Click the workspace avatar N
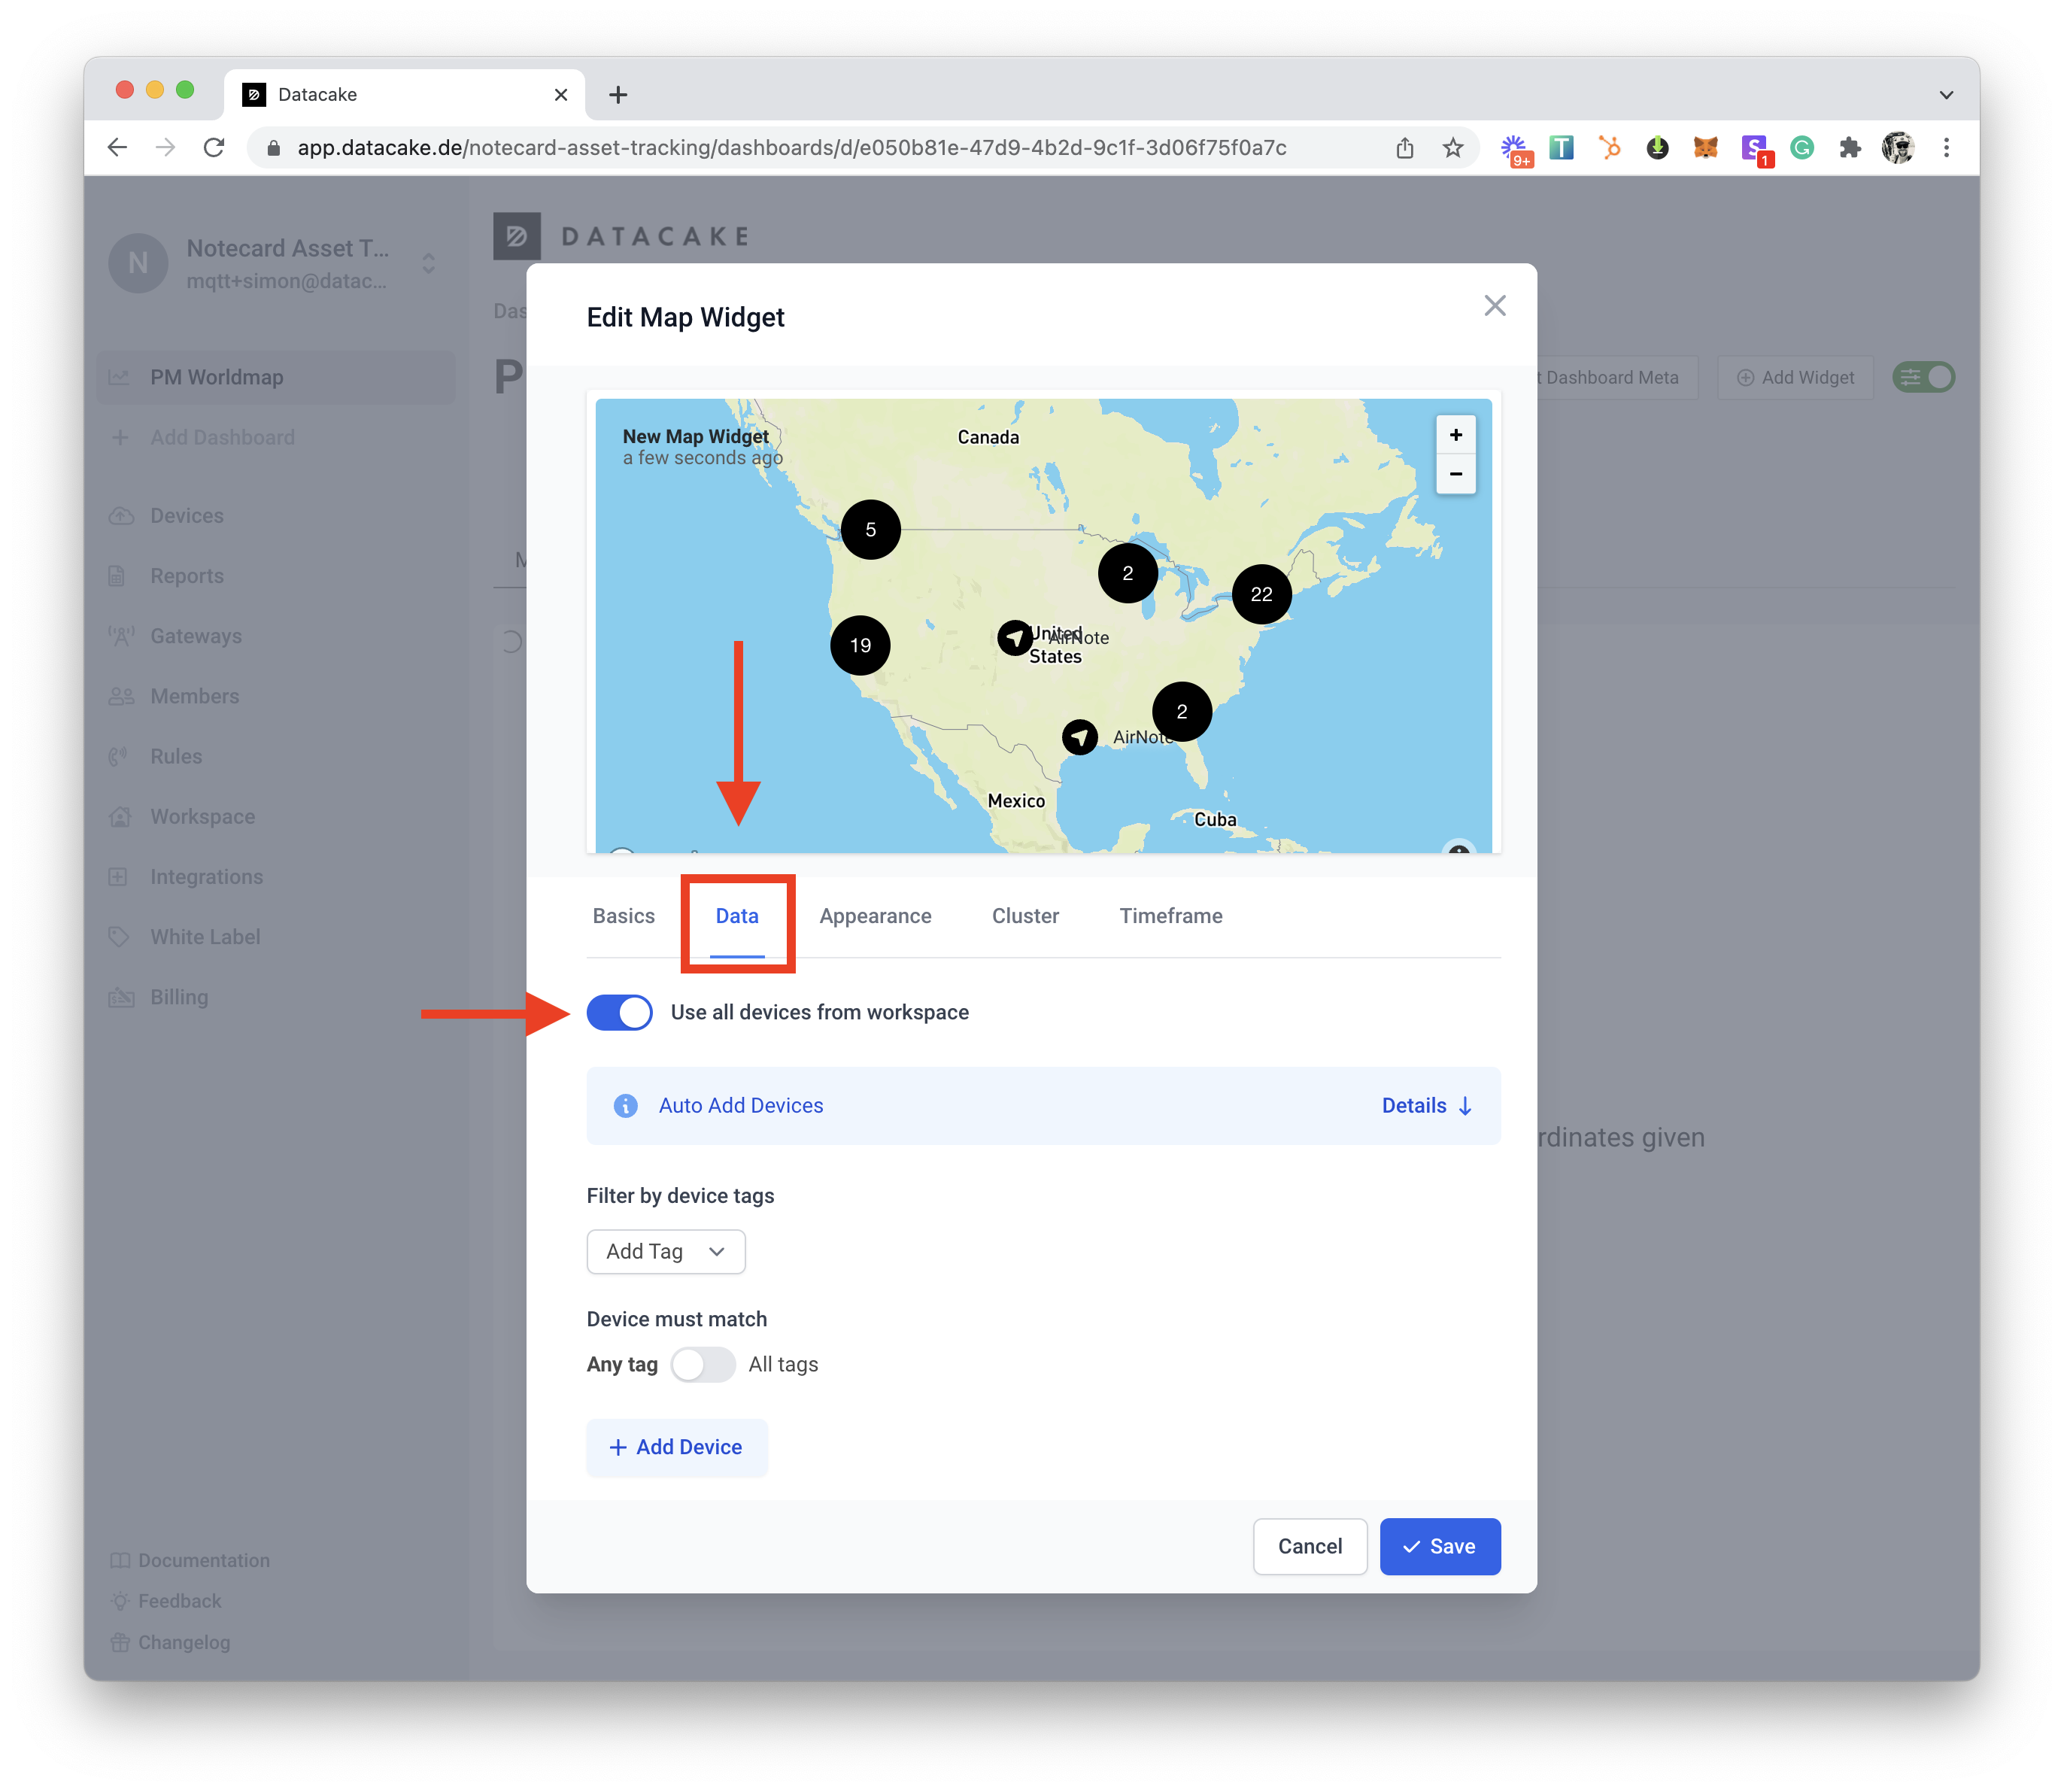 (138, 264)
